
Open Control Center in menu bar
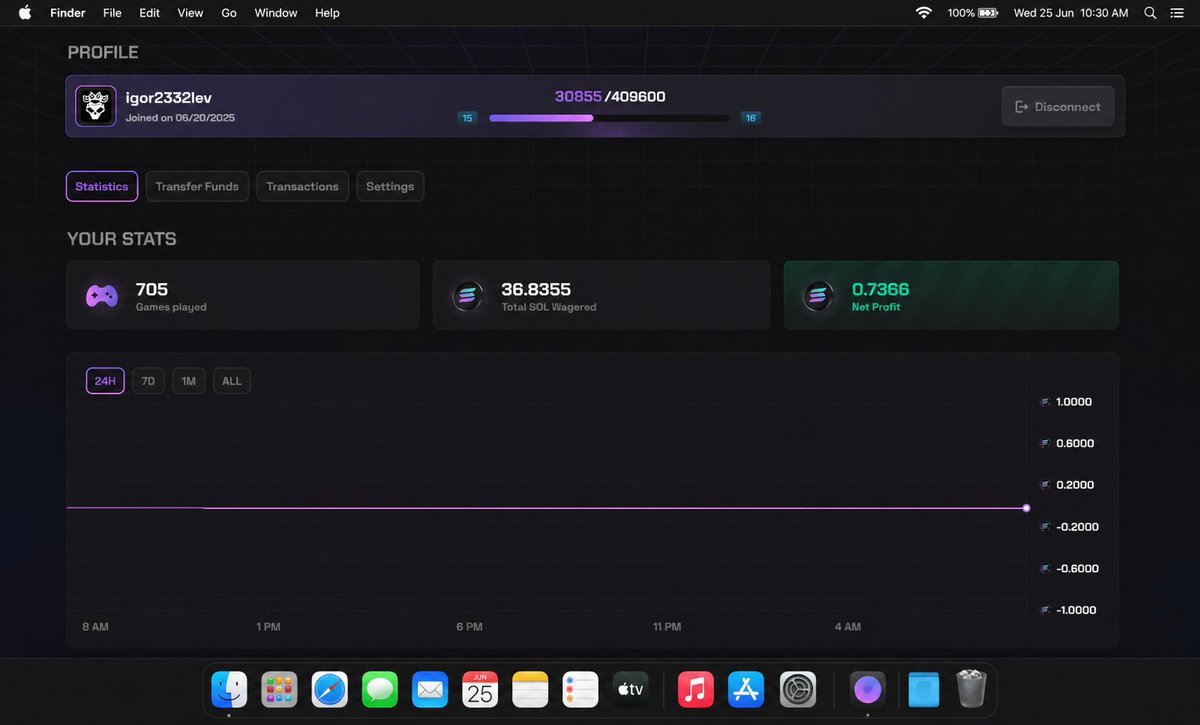point(1178,13)
